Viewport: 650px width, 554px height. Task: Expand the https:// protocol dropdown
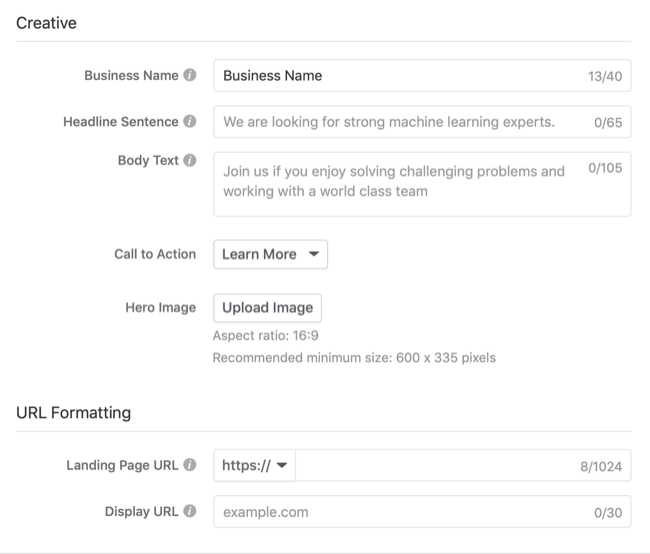click(x=255, y=465)
